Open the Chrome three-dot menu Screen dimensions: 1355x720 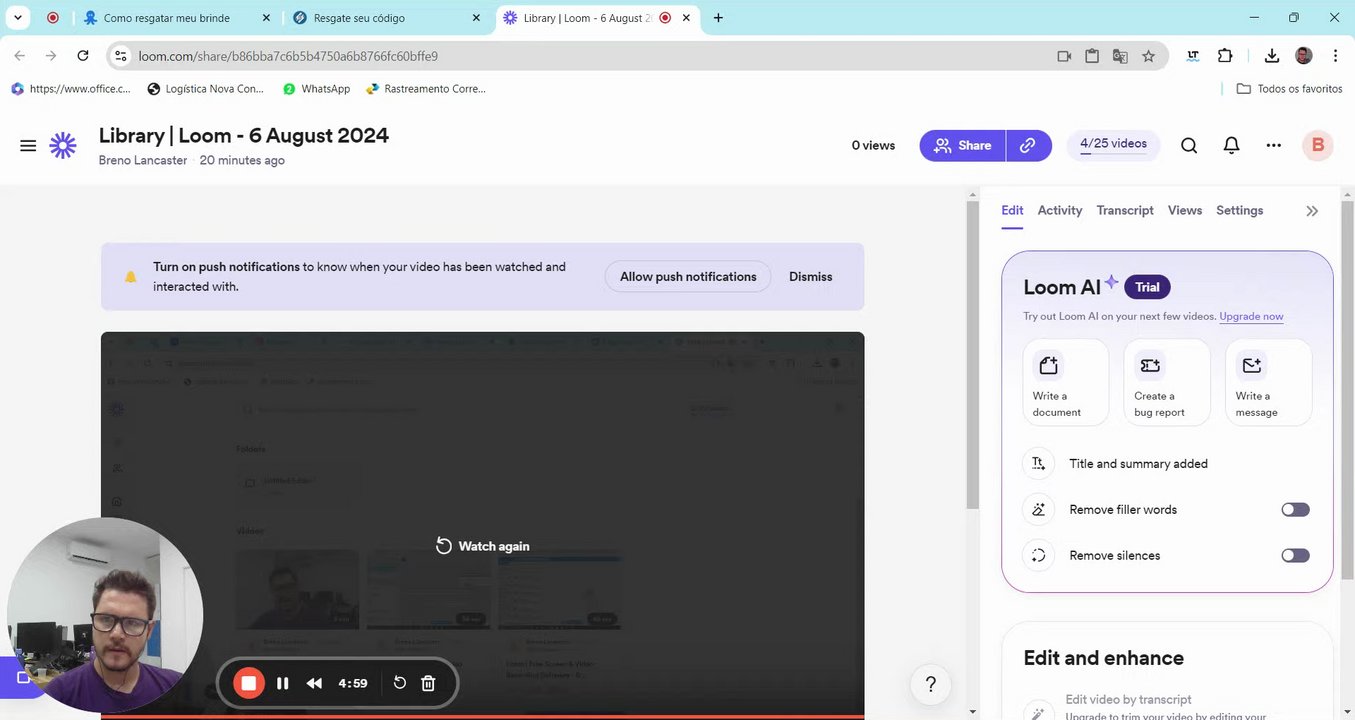1335,56
